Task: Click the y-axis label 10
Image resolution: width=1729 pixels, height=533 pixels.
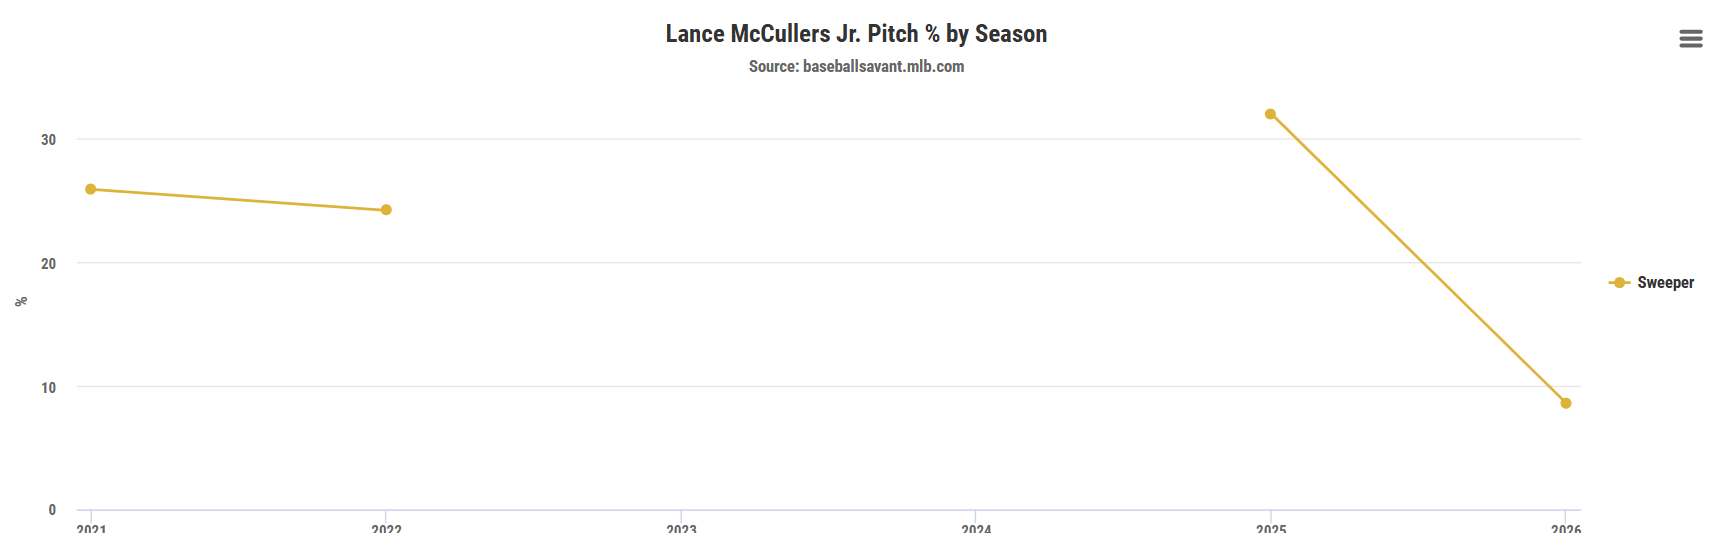Action: coord(48,388)
